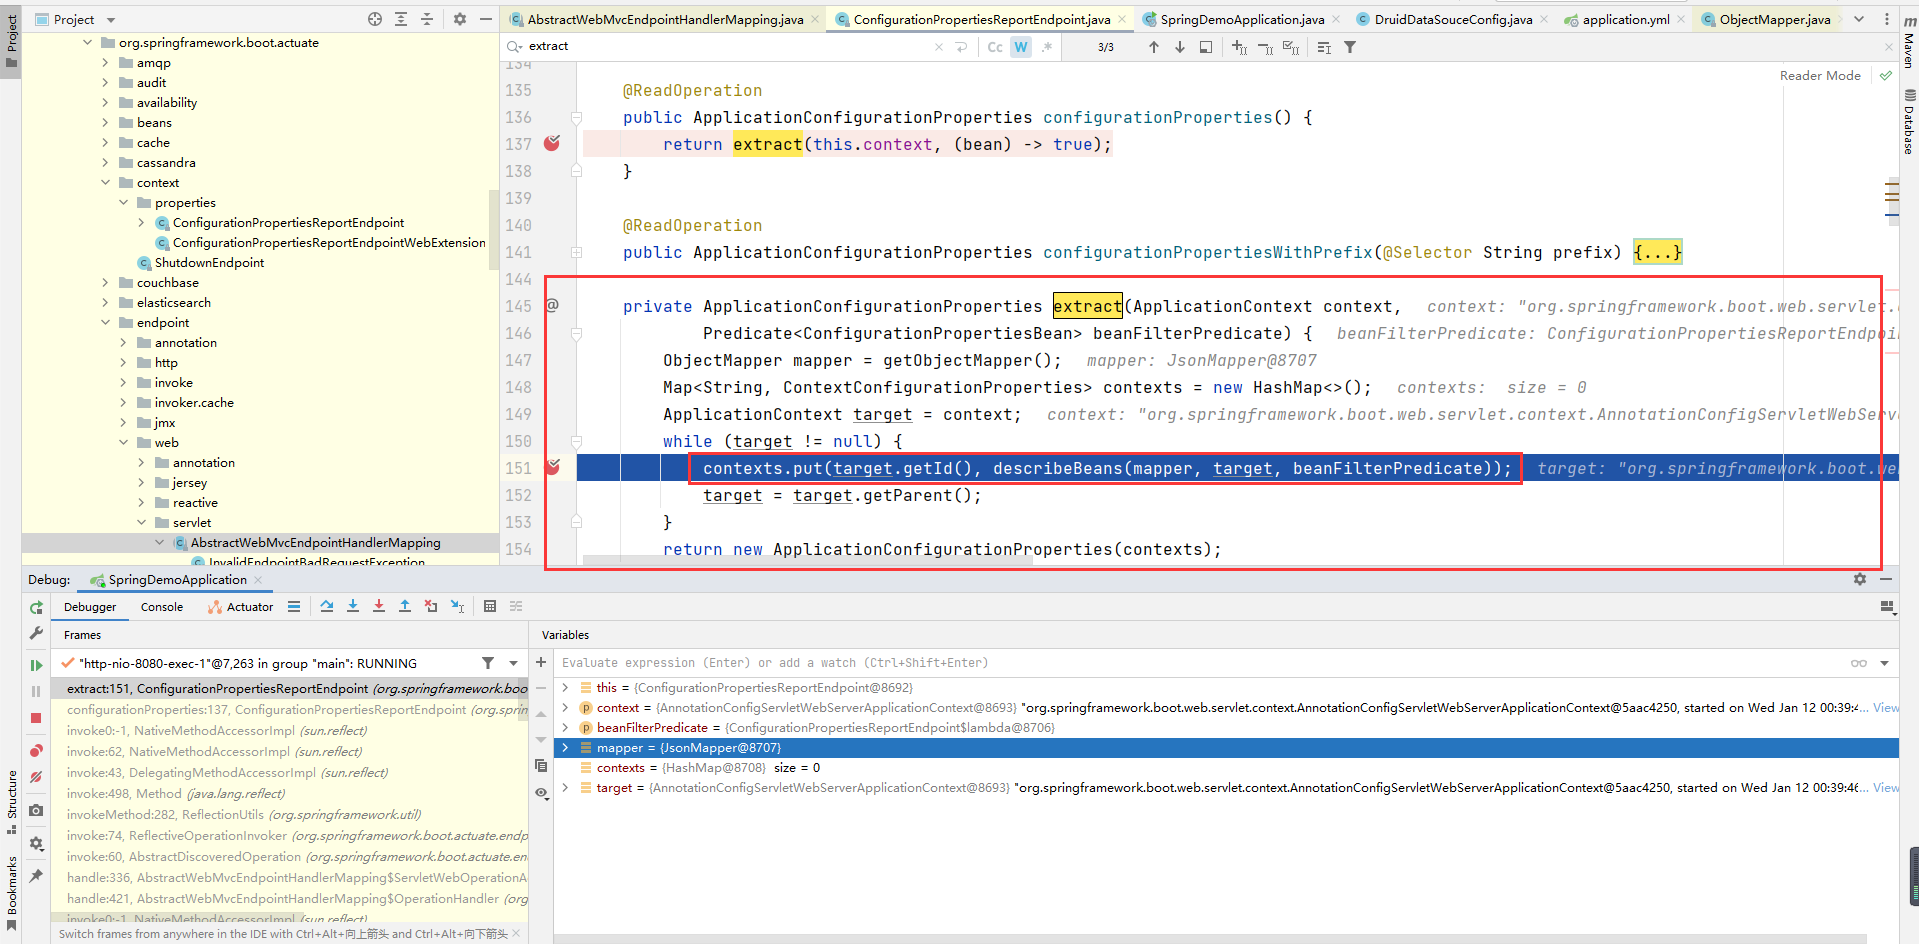The image size is (1919, 944).
Task: Click View link on the target variable row
Action: click(x=1886, y=787)
